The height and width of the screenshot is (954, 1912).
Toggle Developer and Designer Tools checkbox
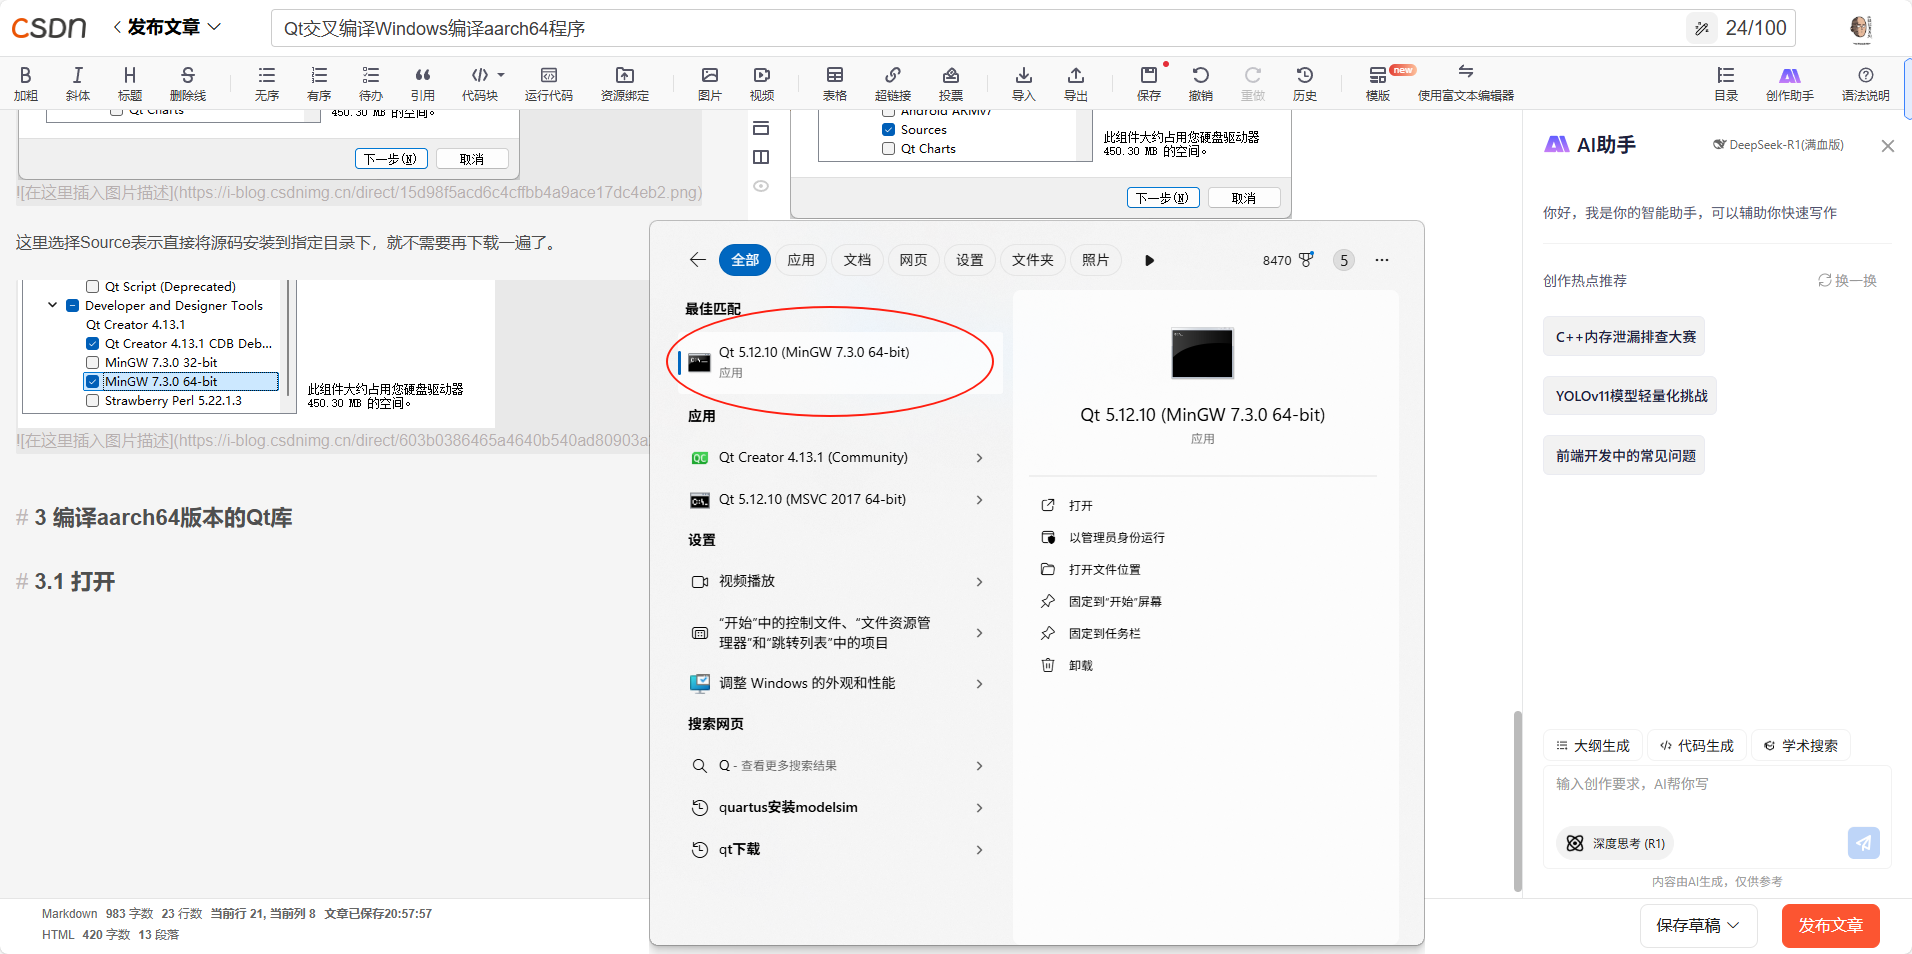[x=73, y=306]
